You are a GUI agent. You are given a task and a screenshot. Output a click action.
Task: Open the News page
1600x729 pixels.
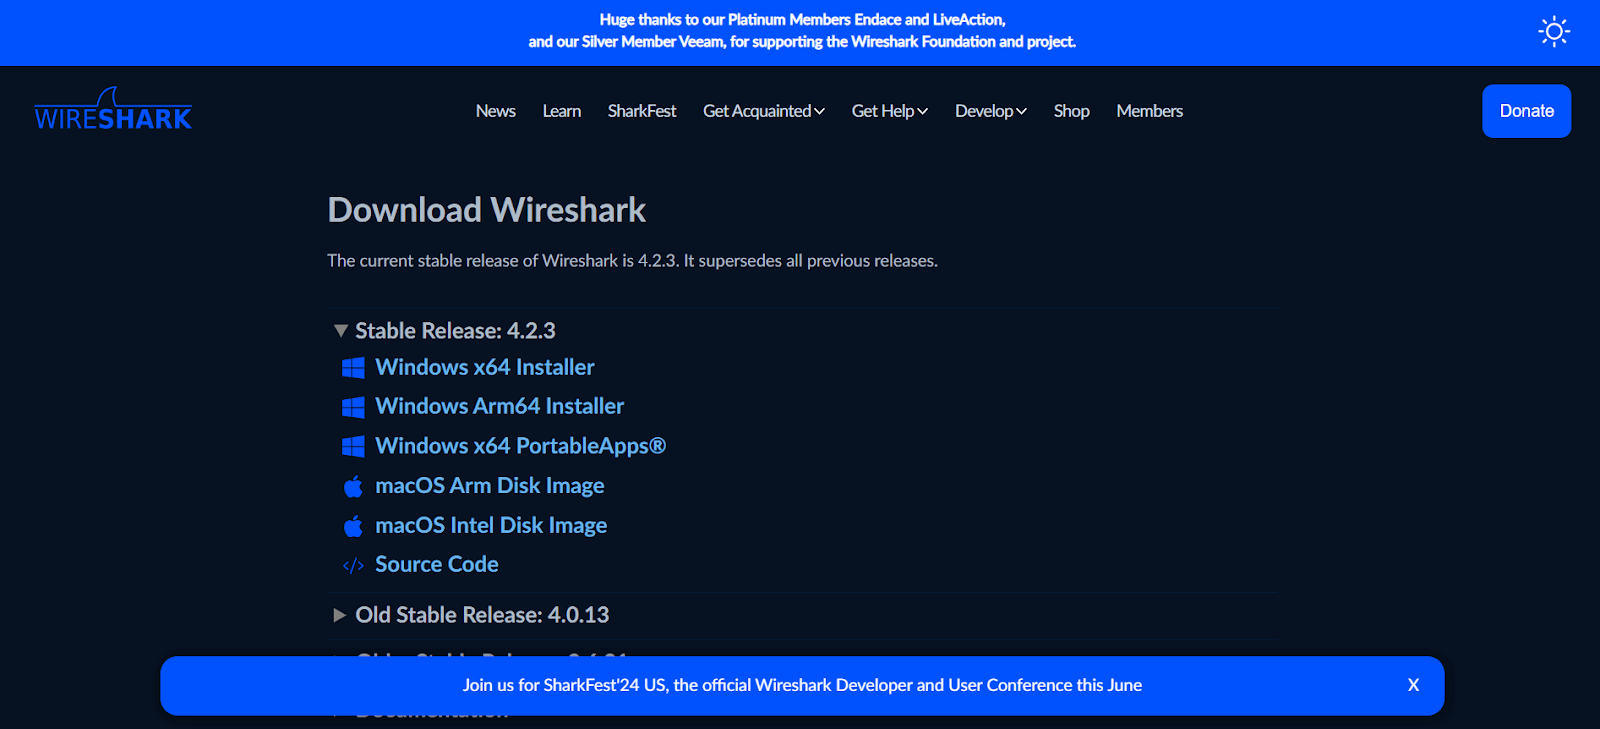pos(496,111)
